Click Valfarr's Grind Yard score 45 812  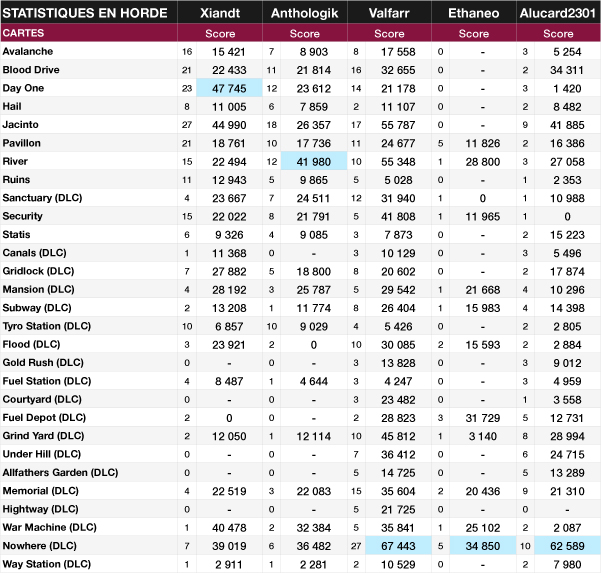[x=398, y=436]
